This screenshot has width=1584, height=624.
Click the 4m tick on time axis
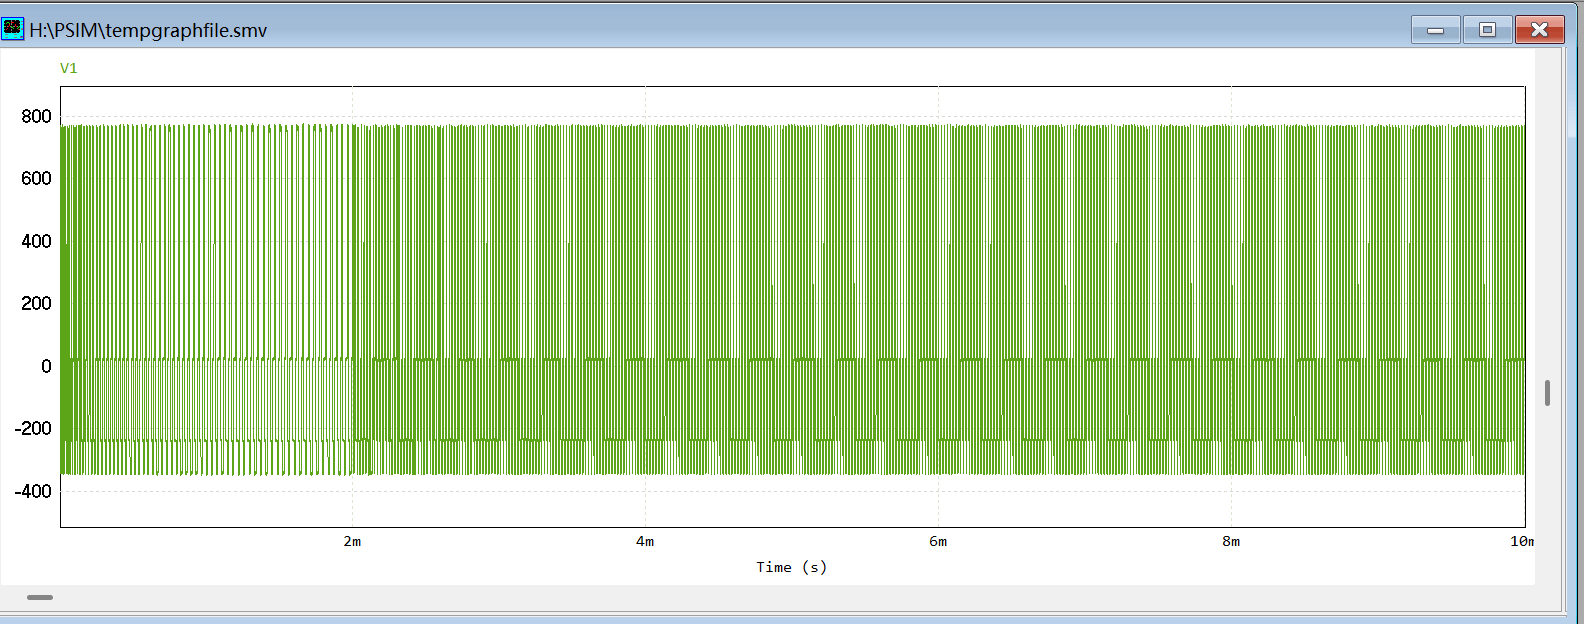tap(645, 541)
